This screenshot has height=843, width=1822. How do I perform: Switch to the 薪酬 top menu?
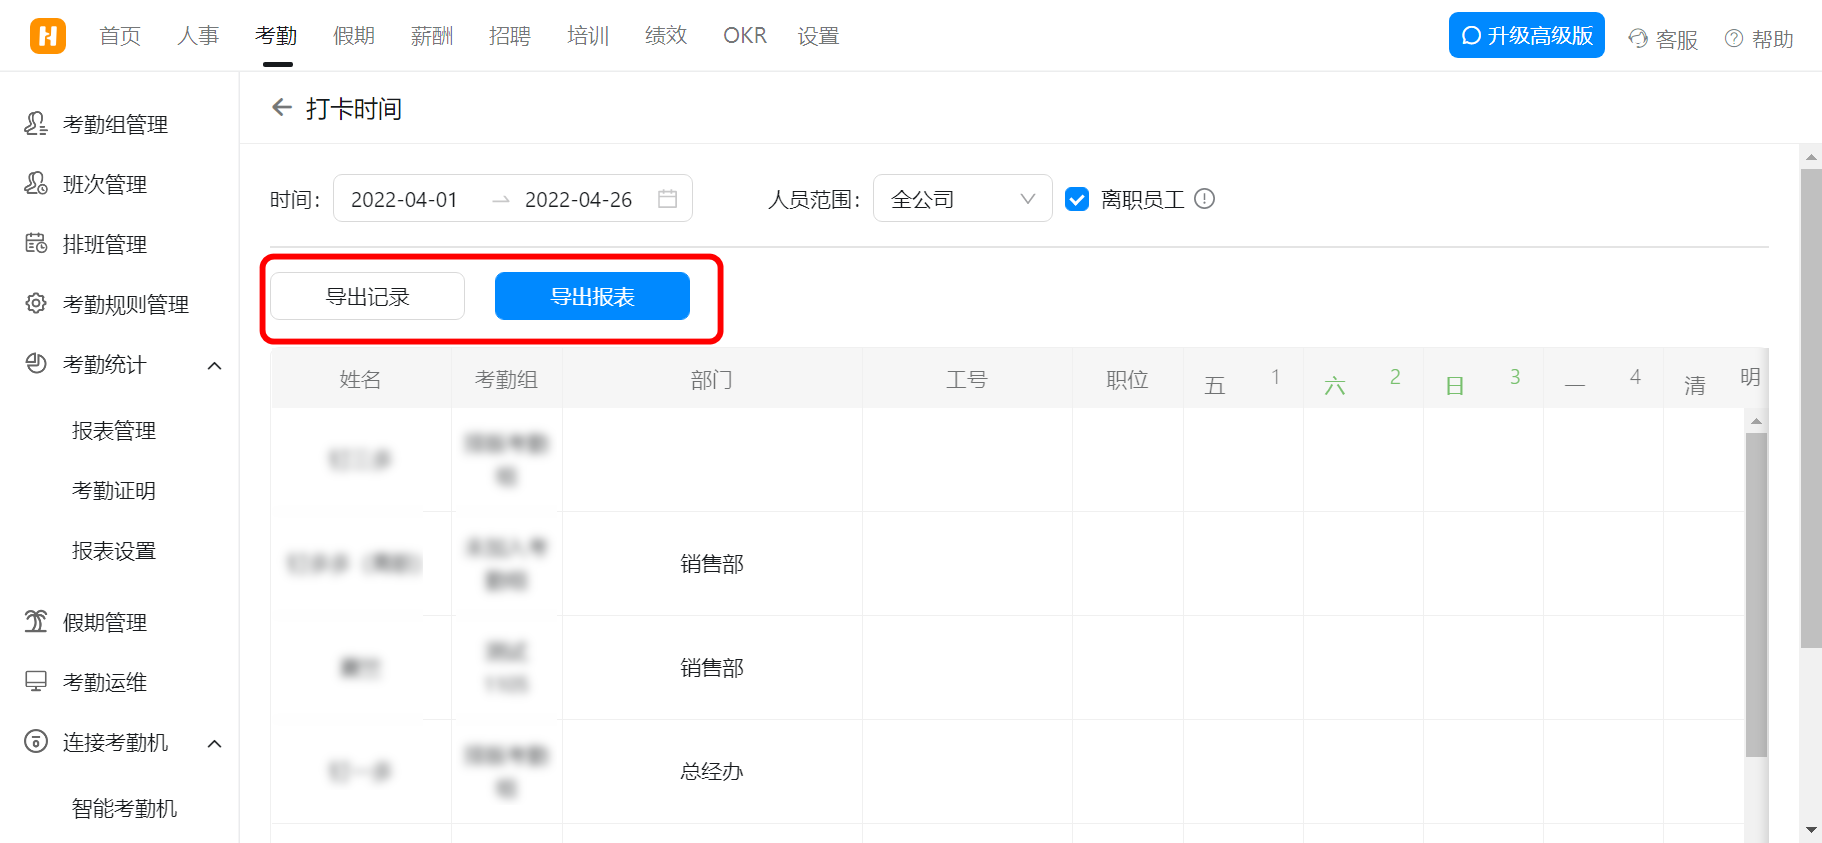tap(432, 36)
